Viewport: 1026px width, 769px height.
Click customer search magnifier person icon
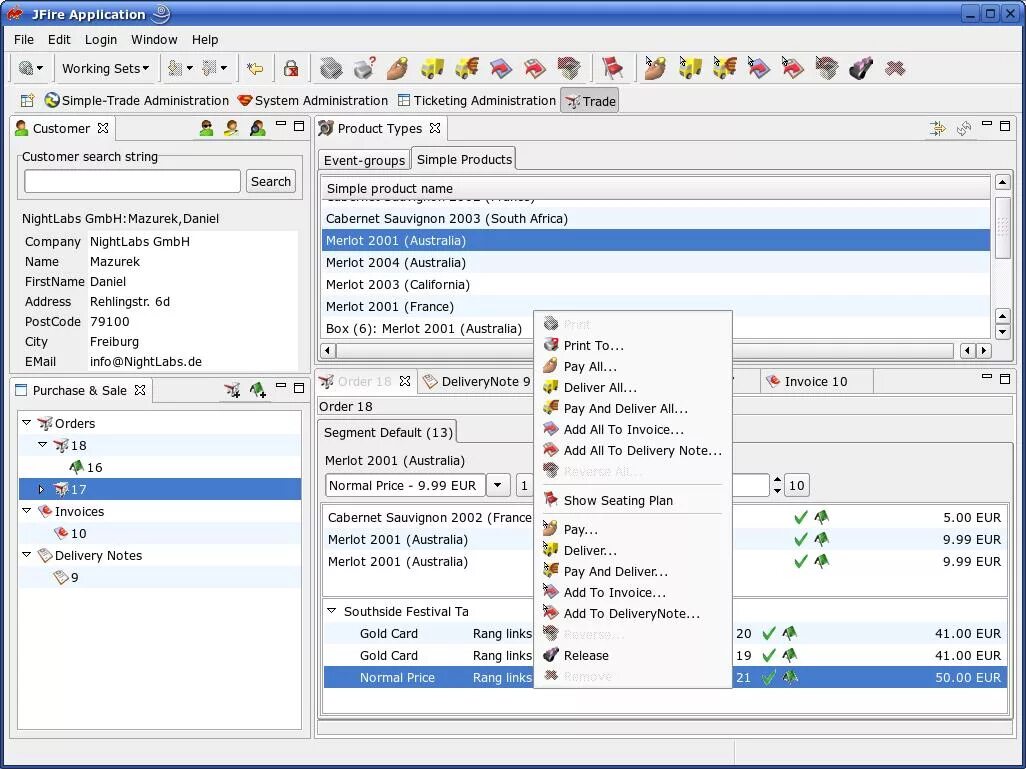258,128
